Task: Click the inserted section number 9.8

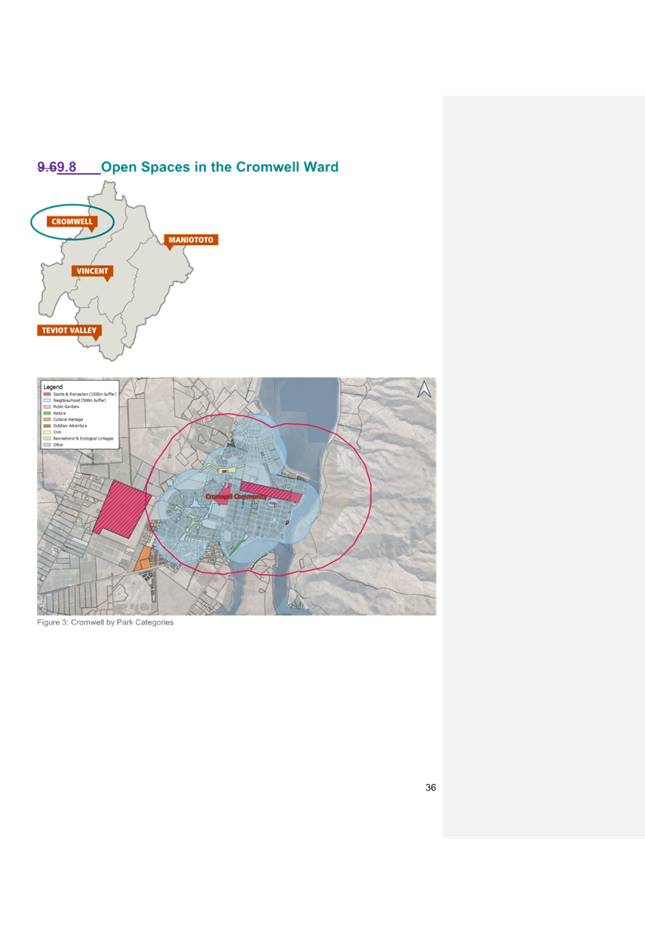Action: [x=67, y=167]
